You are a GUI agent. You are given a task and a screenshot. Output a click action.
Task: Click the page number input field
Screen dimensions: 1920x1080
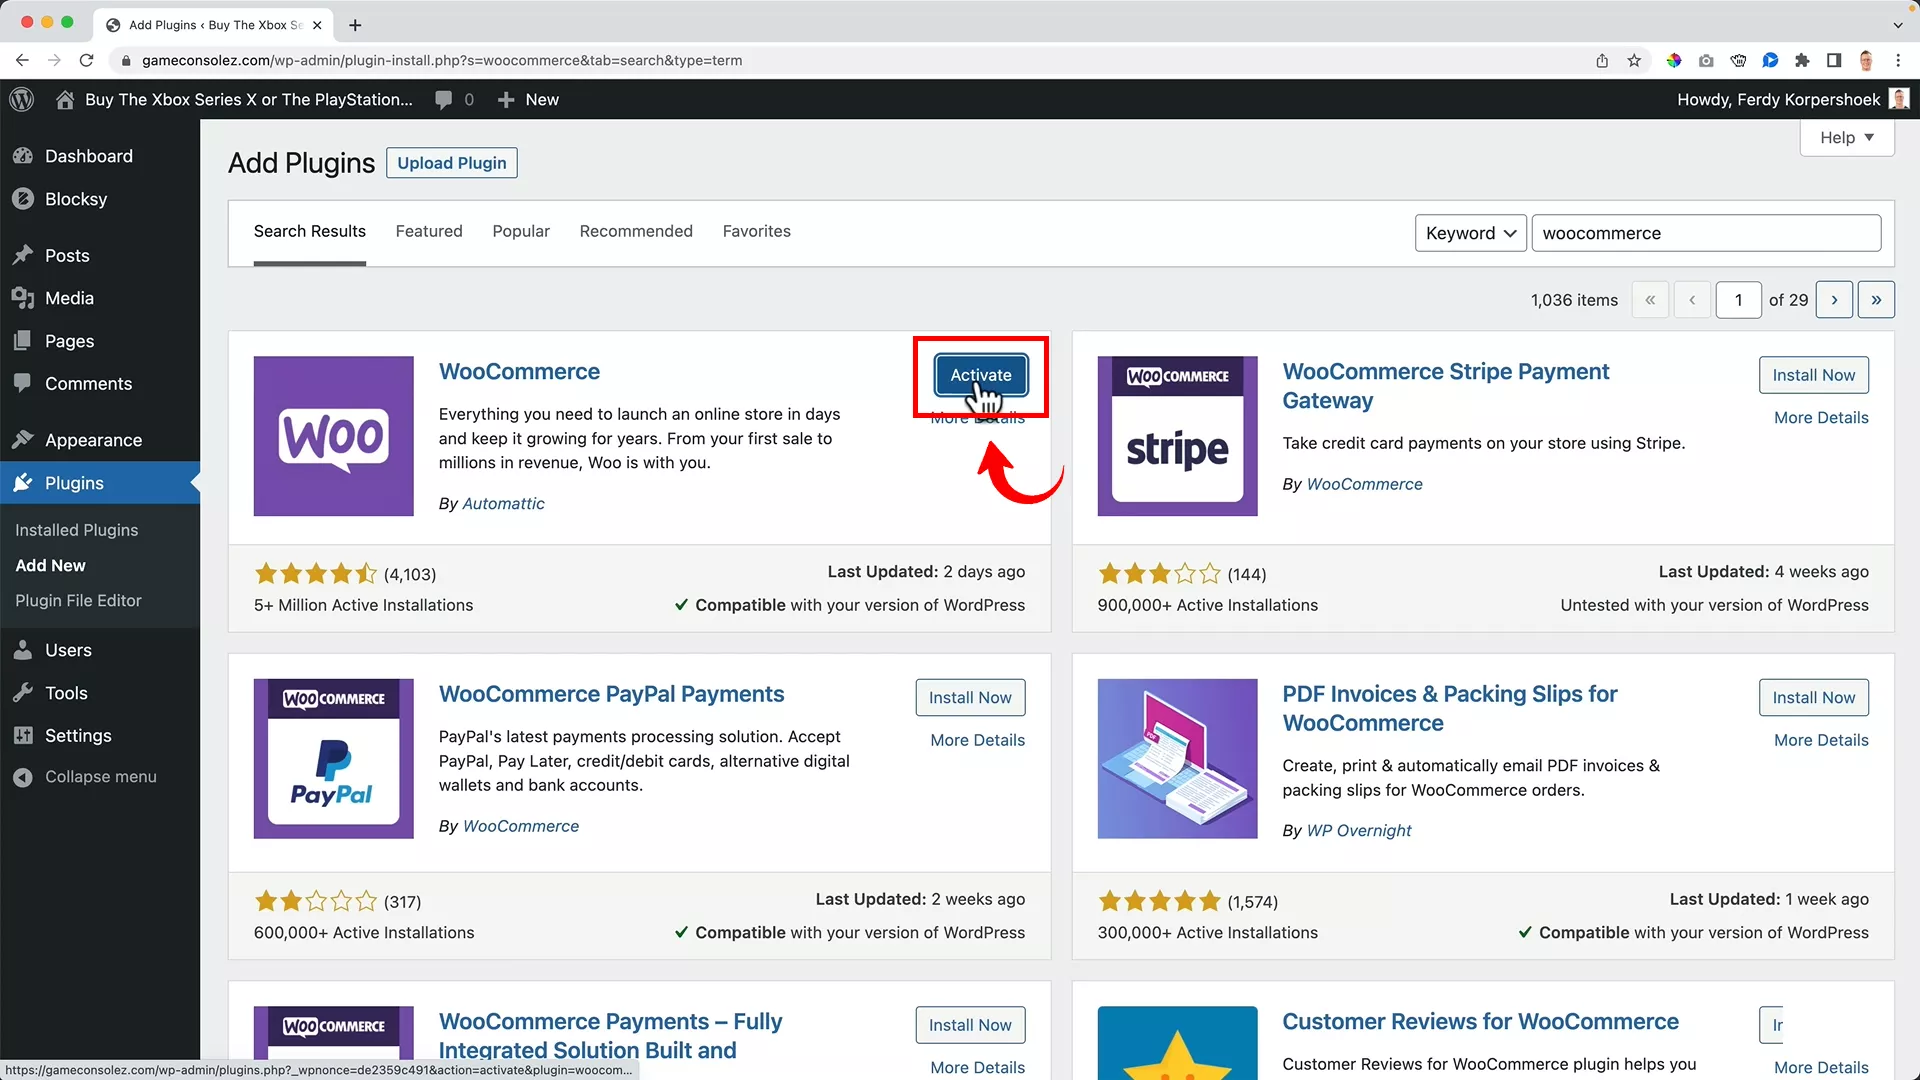pos(1739,299)
